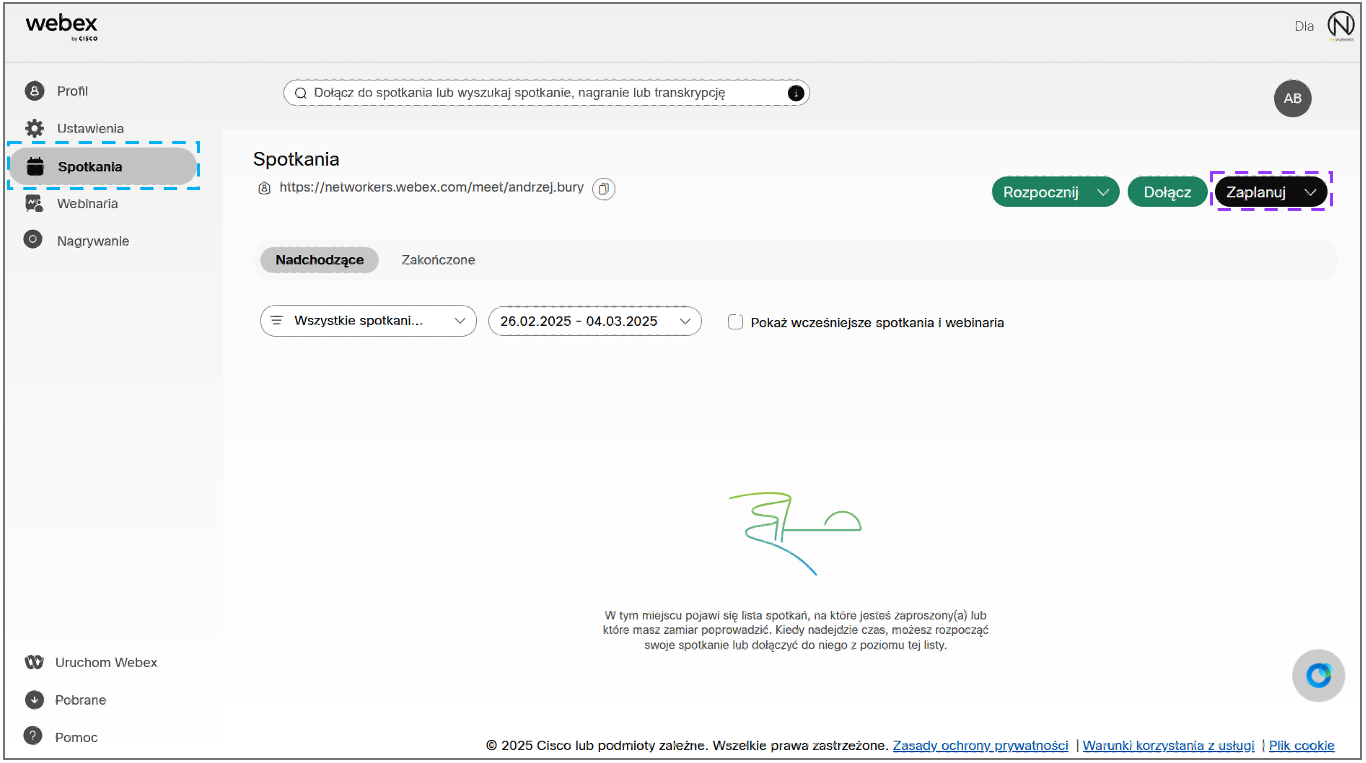Select Spotkania in the sidebar
The image size is (1366, 763).
tap(103, 167)
